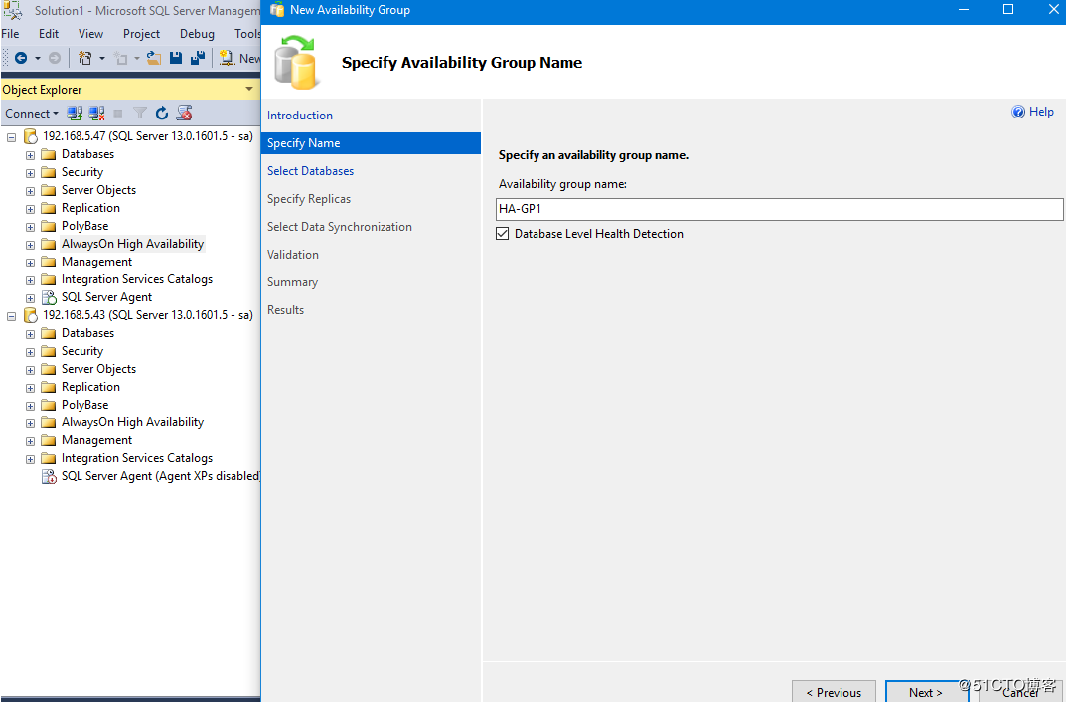This screenshot has width=1066, height=702.
Task: Click the New Query toolbar icon
Action: coord(227,58)
